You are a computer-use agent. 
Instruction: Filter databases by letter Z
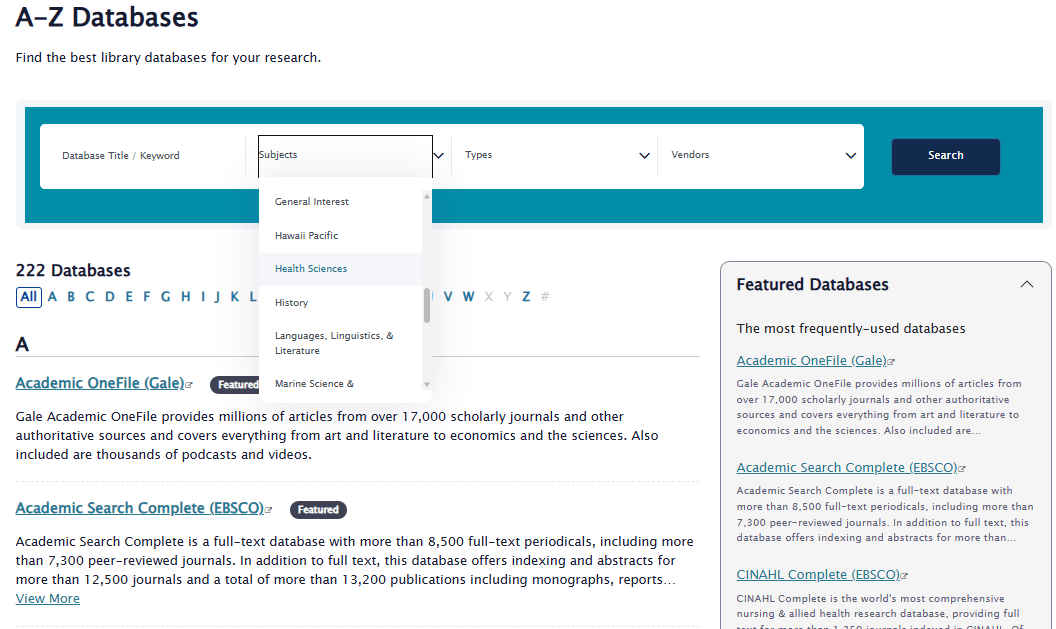(526, 296)
